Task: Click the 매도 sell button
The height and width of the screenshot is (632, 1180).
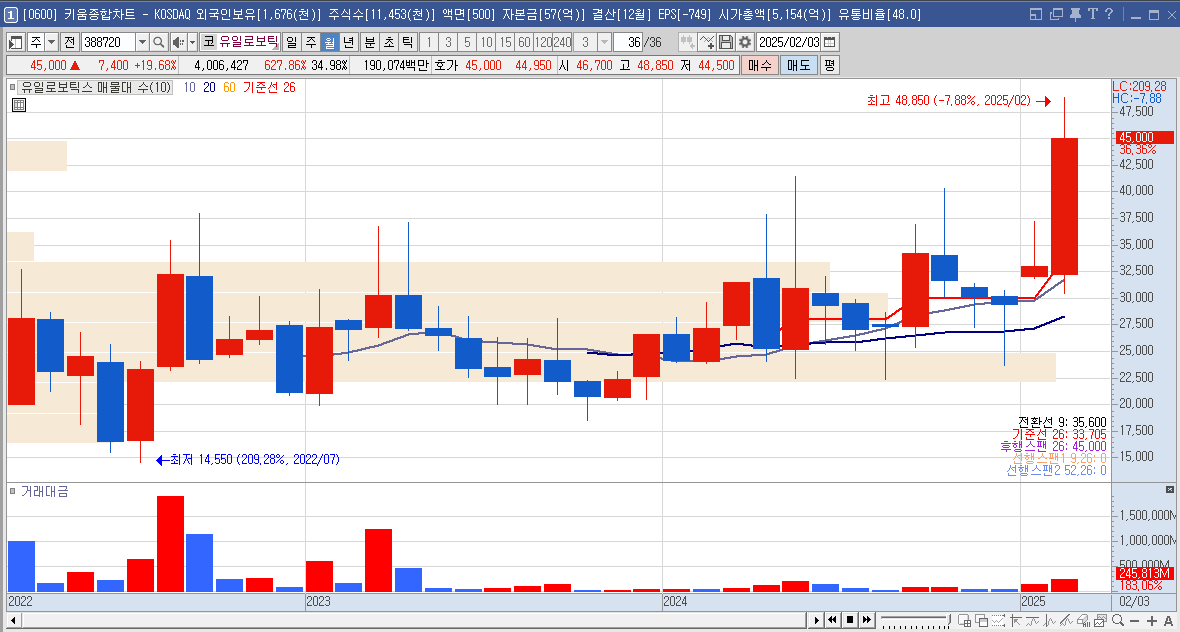Action: pos(798,65)
